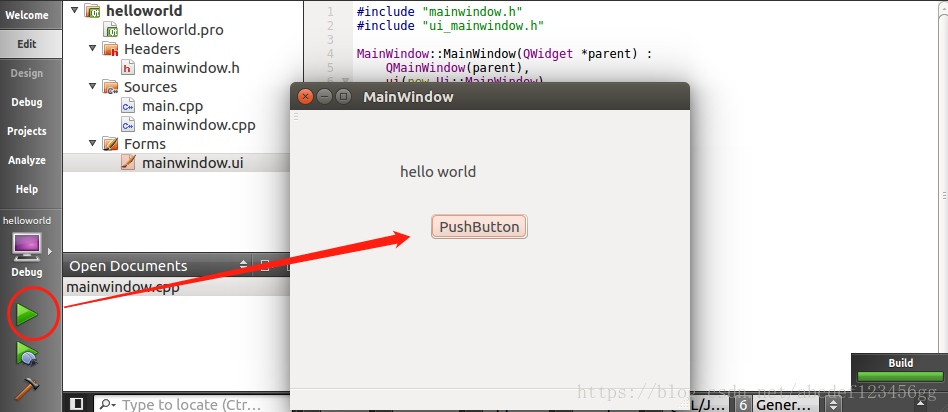Image resolution: width=948 pixels, height=412 pixels.
Task: Select mainwindow.cpp under Sources
Action: (x=198, y=125)
